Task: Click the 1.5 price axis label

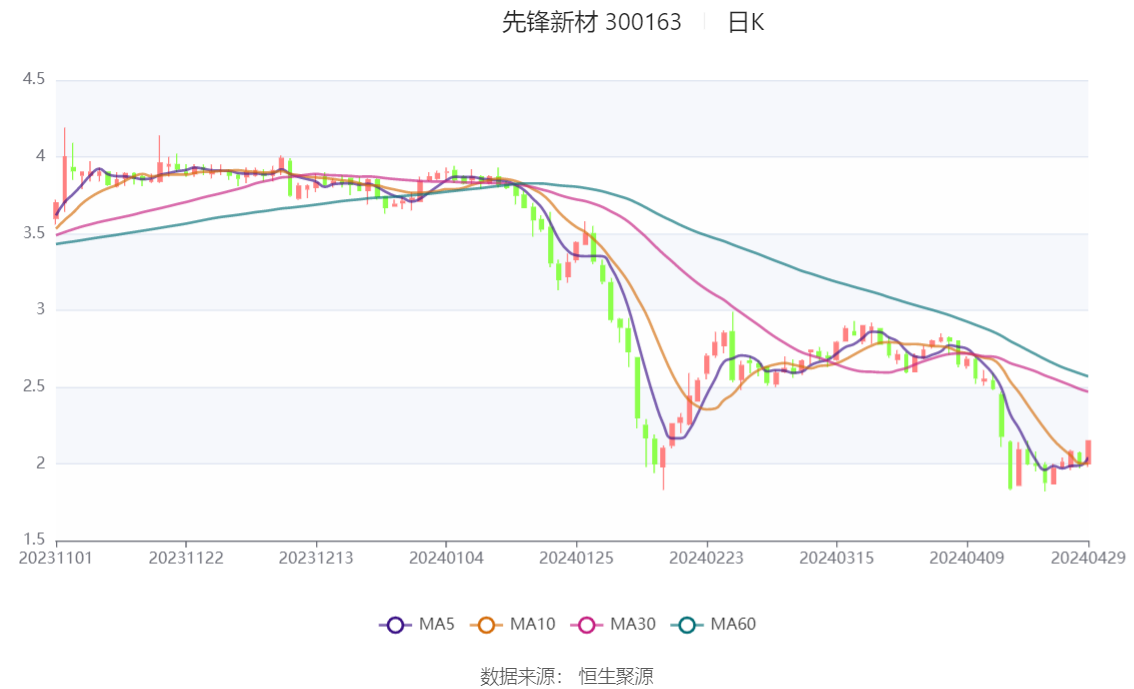Action: coord(34,540)
